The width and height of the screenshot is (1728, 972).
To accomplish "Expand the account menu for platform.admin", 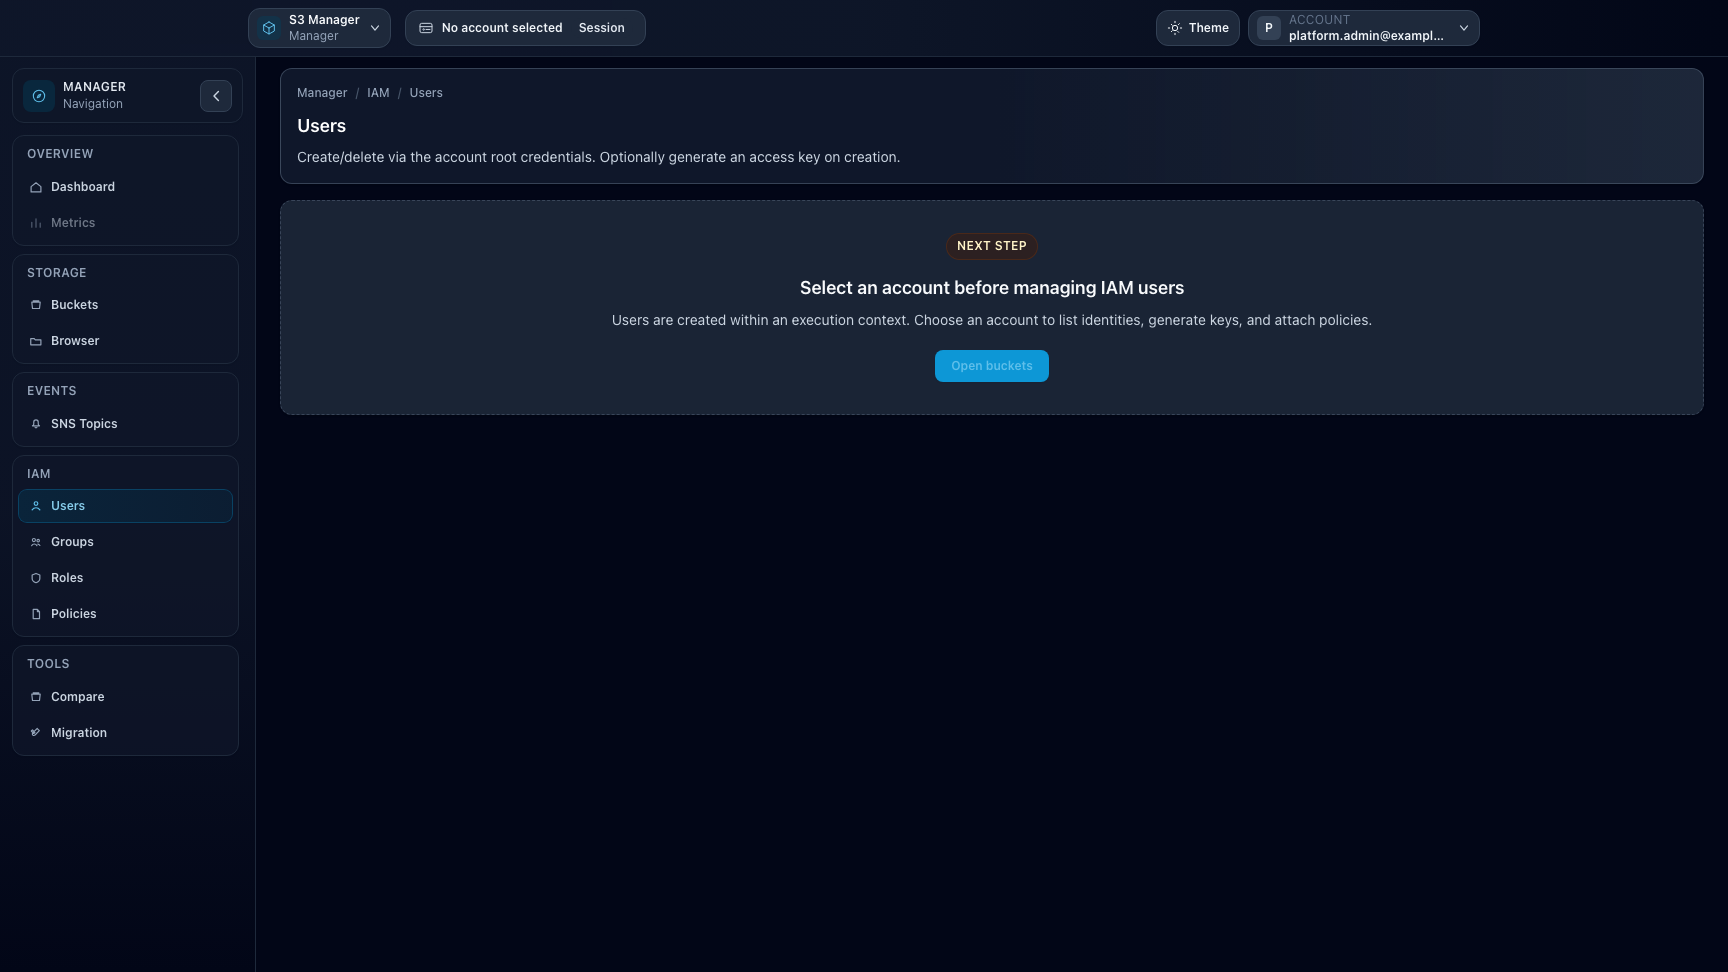I will (x=1463, y=28).
